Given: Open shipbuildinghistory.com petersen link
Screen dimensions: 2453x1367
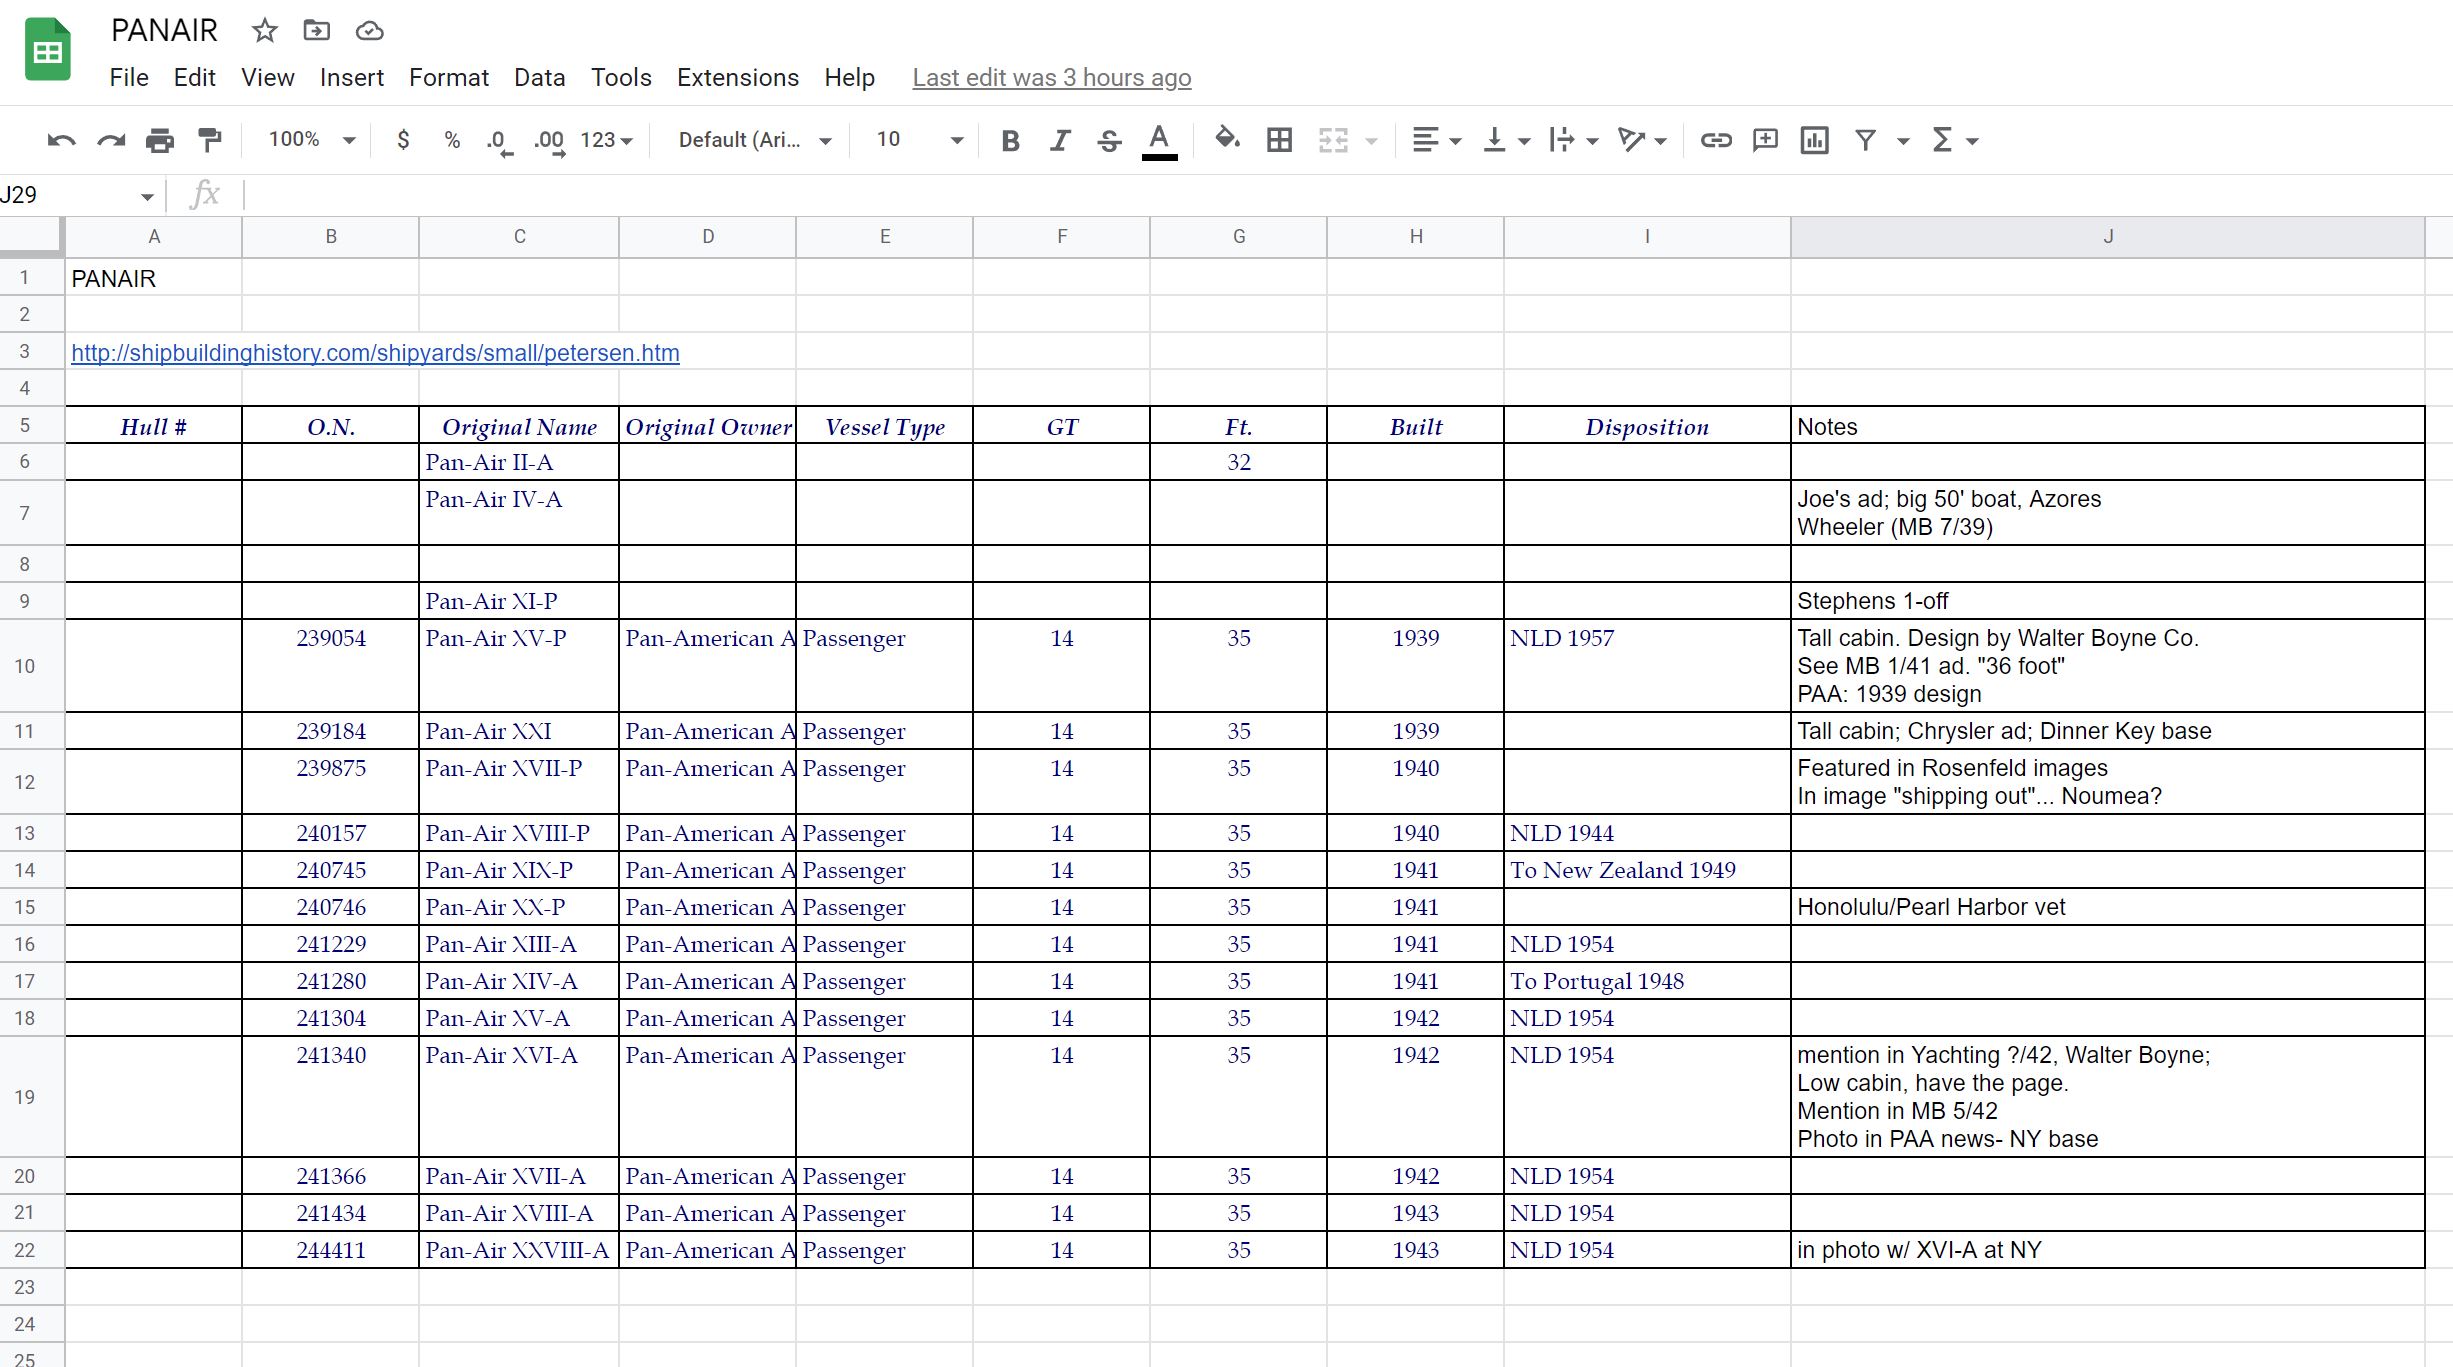Looking at the screenshot, I should point(375,353).
